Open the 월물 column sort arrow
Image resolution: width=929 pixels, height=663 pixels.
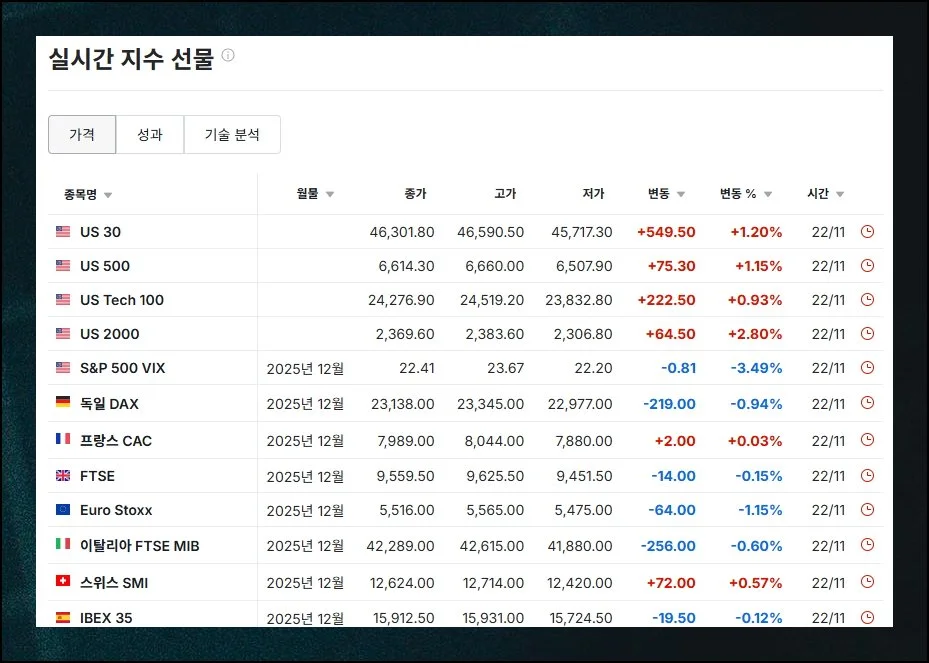point(330,194)
